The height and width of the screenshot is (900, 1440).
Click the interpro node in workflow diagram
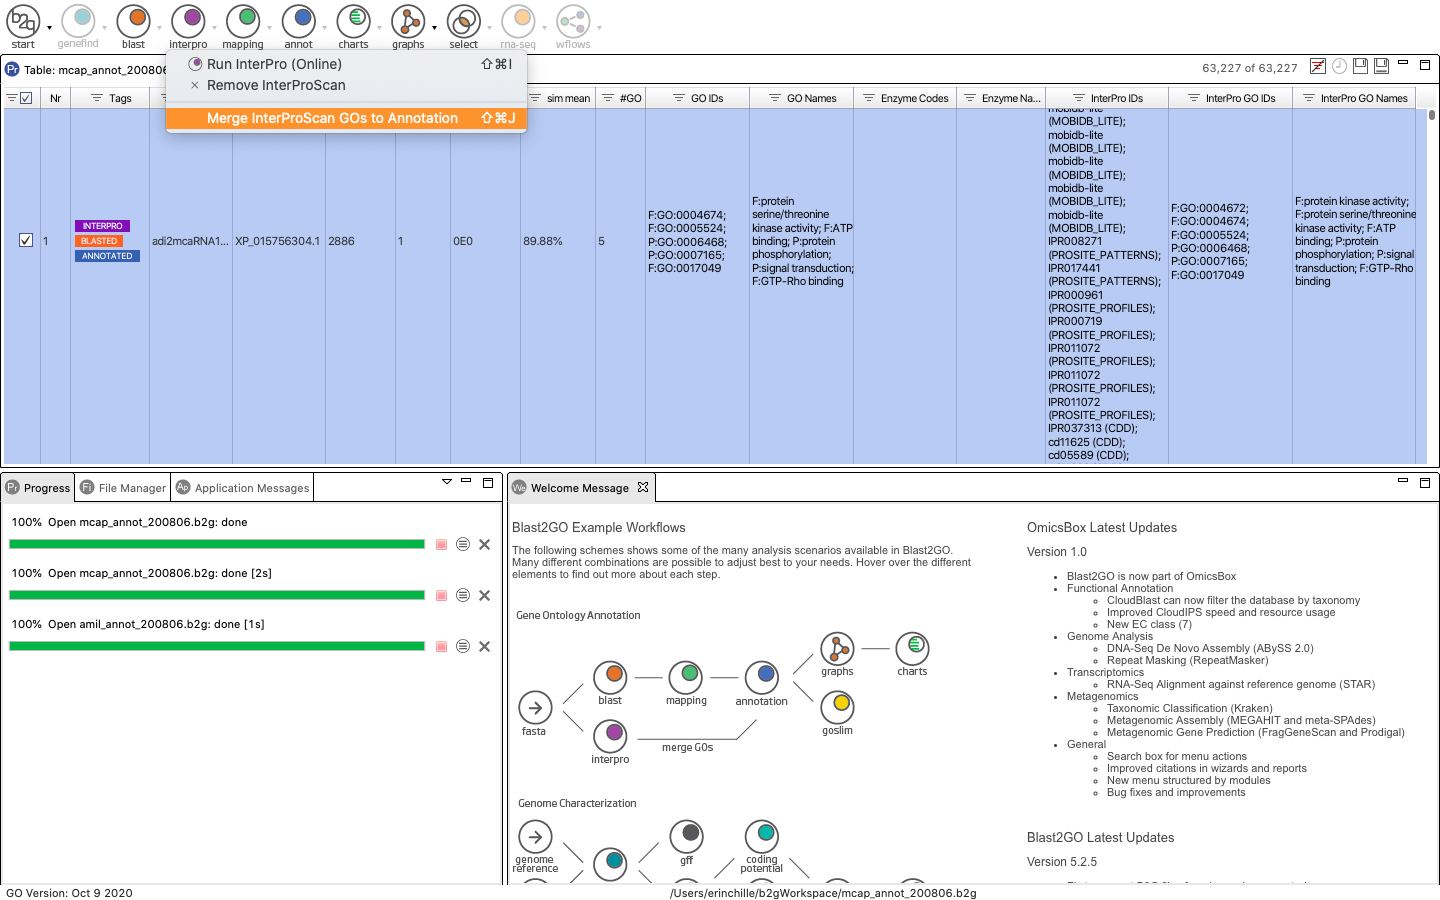610,736
